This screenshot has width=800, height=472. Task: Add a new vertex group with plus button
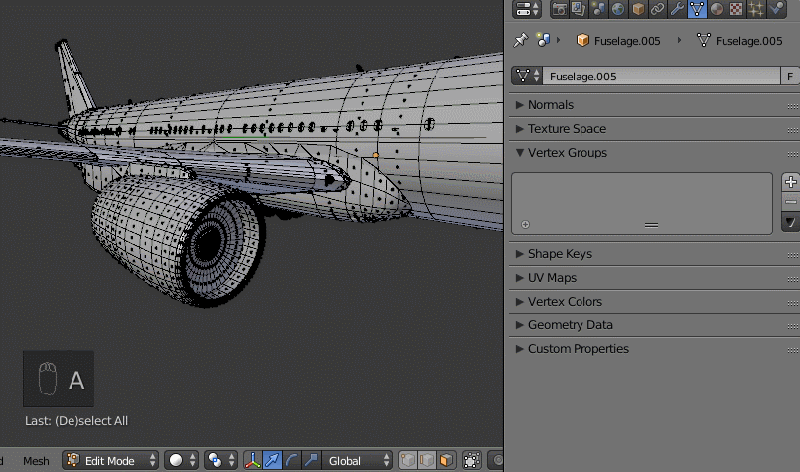coord(790,182)
